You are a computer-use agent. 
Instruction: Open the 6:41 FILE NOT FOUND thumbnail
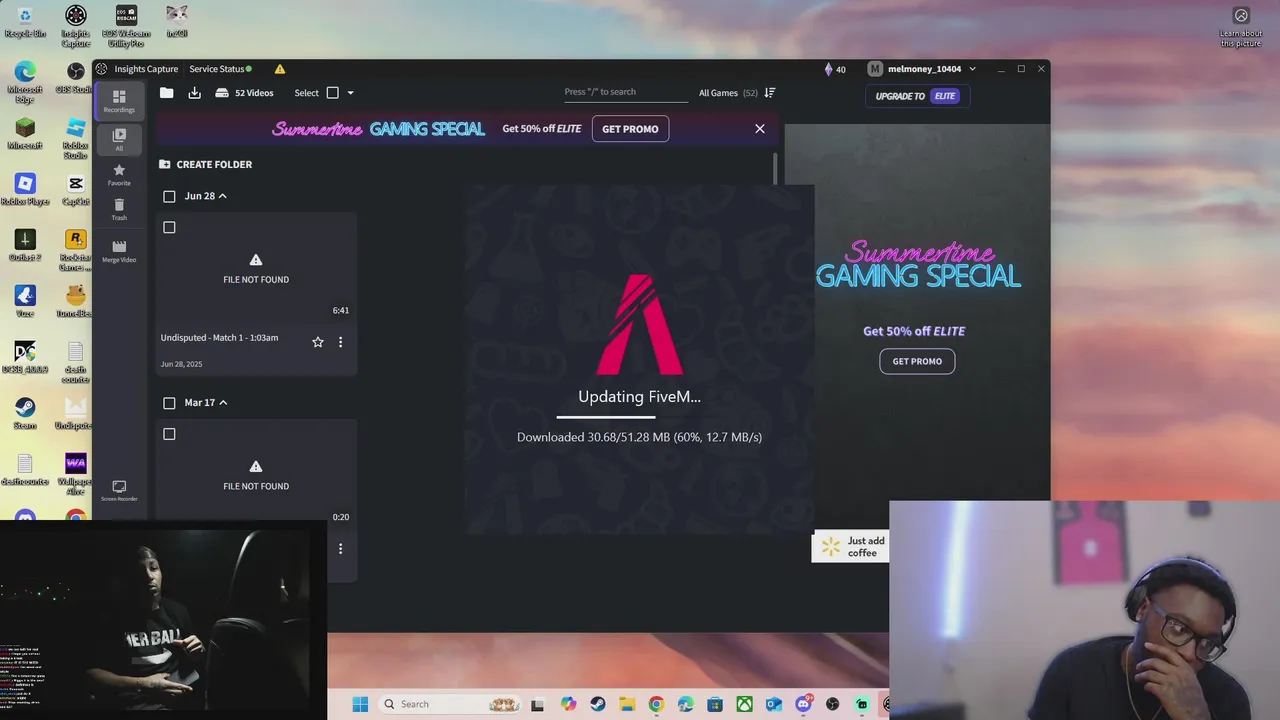tap(256, 268)
